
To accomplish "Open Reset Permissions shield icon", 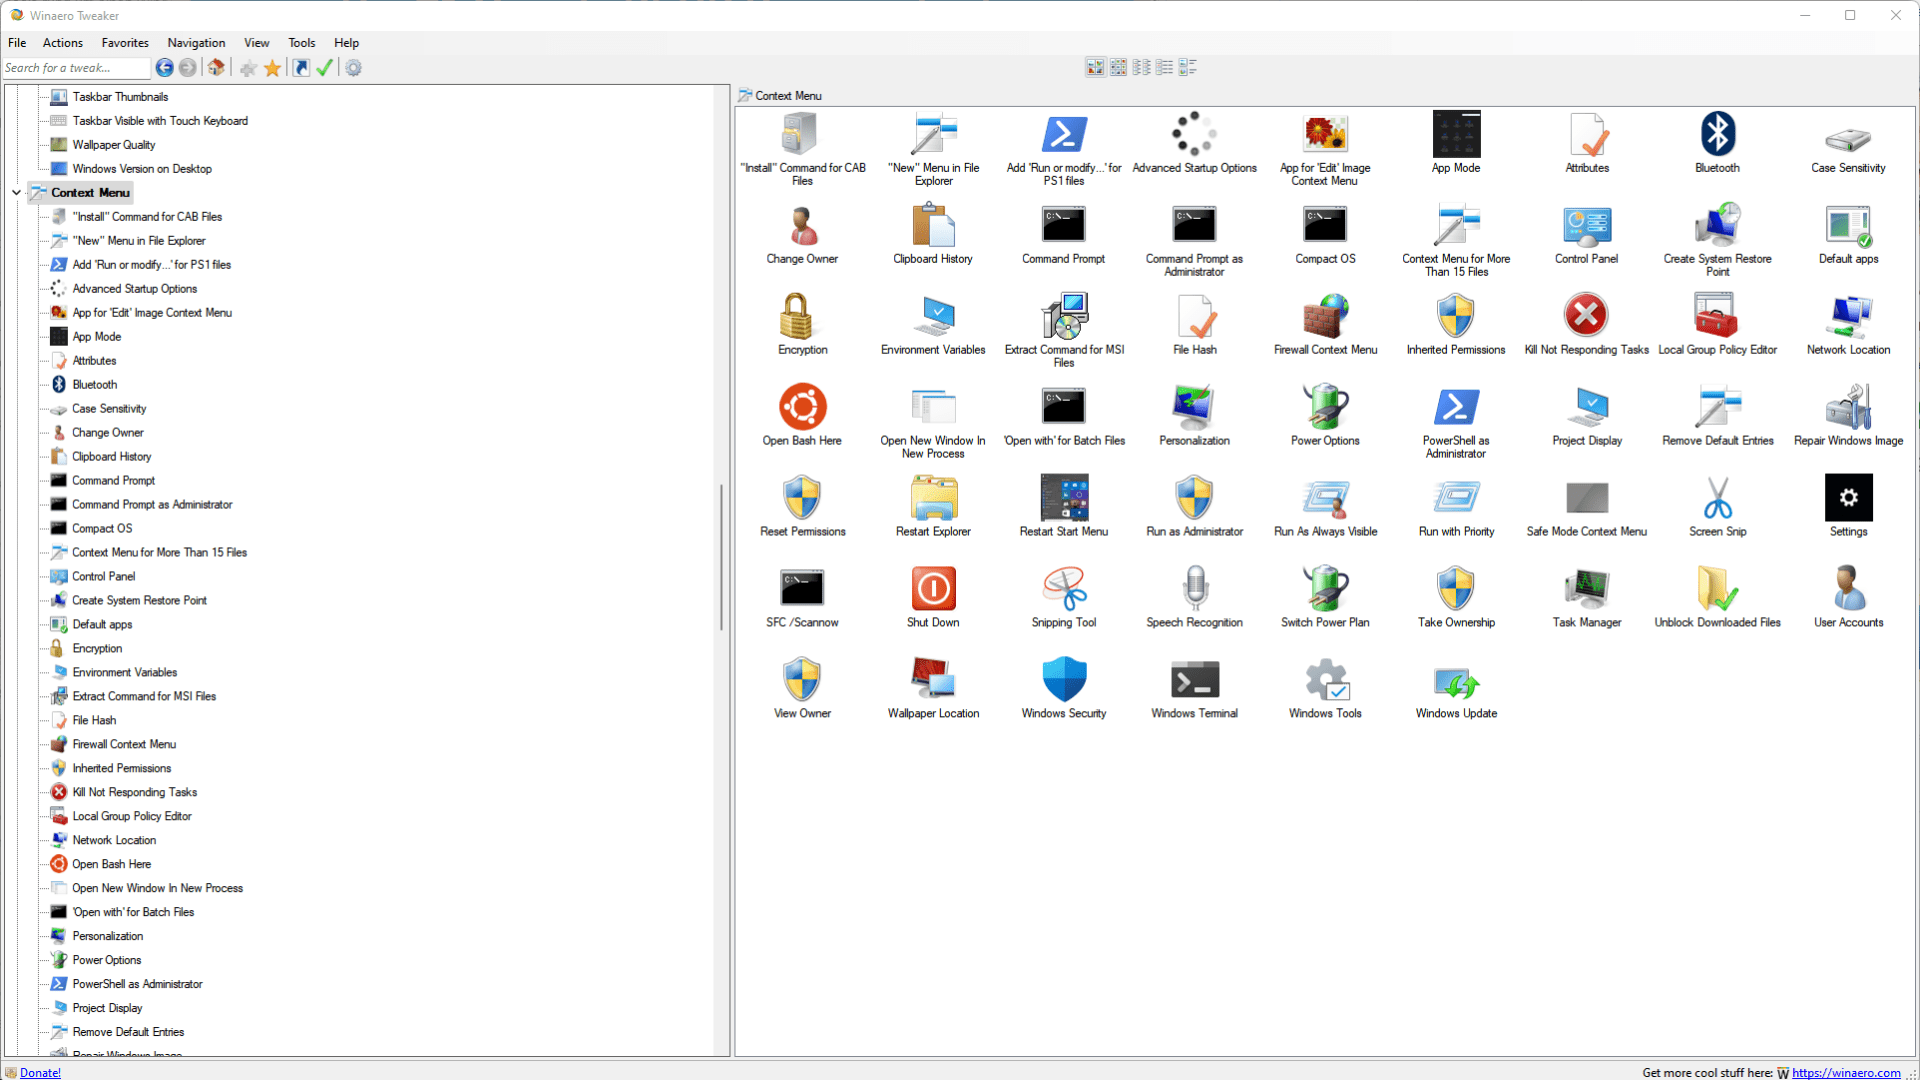I will point(802,498).
